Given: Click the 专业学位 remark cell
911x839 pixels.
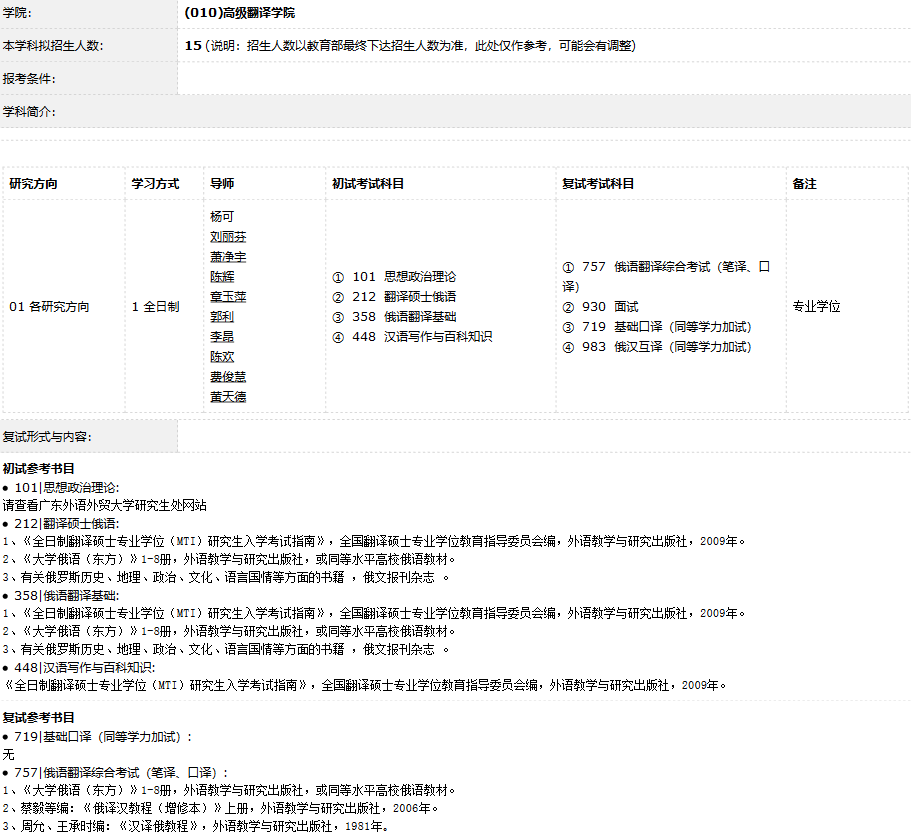Looking at the screenshot, I should click(x=816, y=307).
